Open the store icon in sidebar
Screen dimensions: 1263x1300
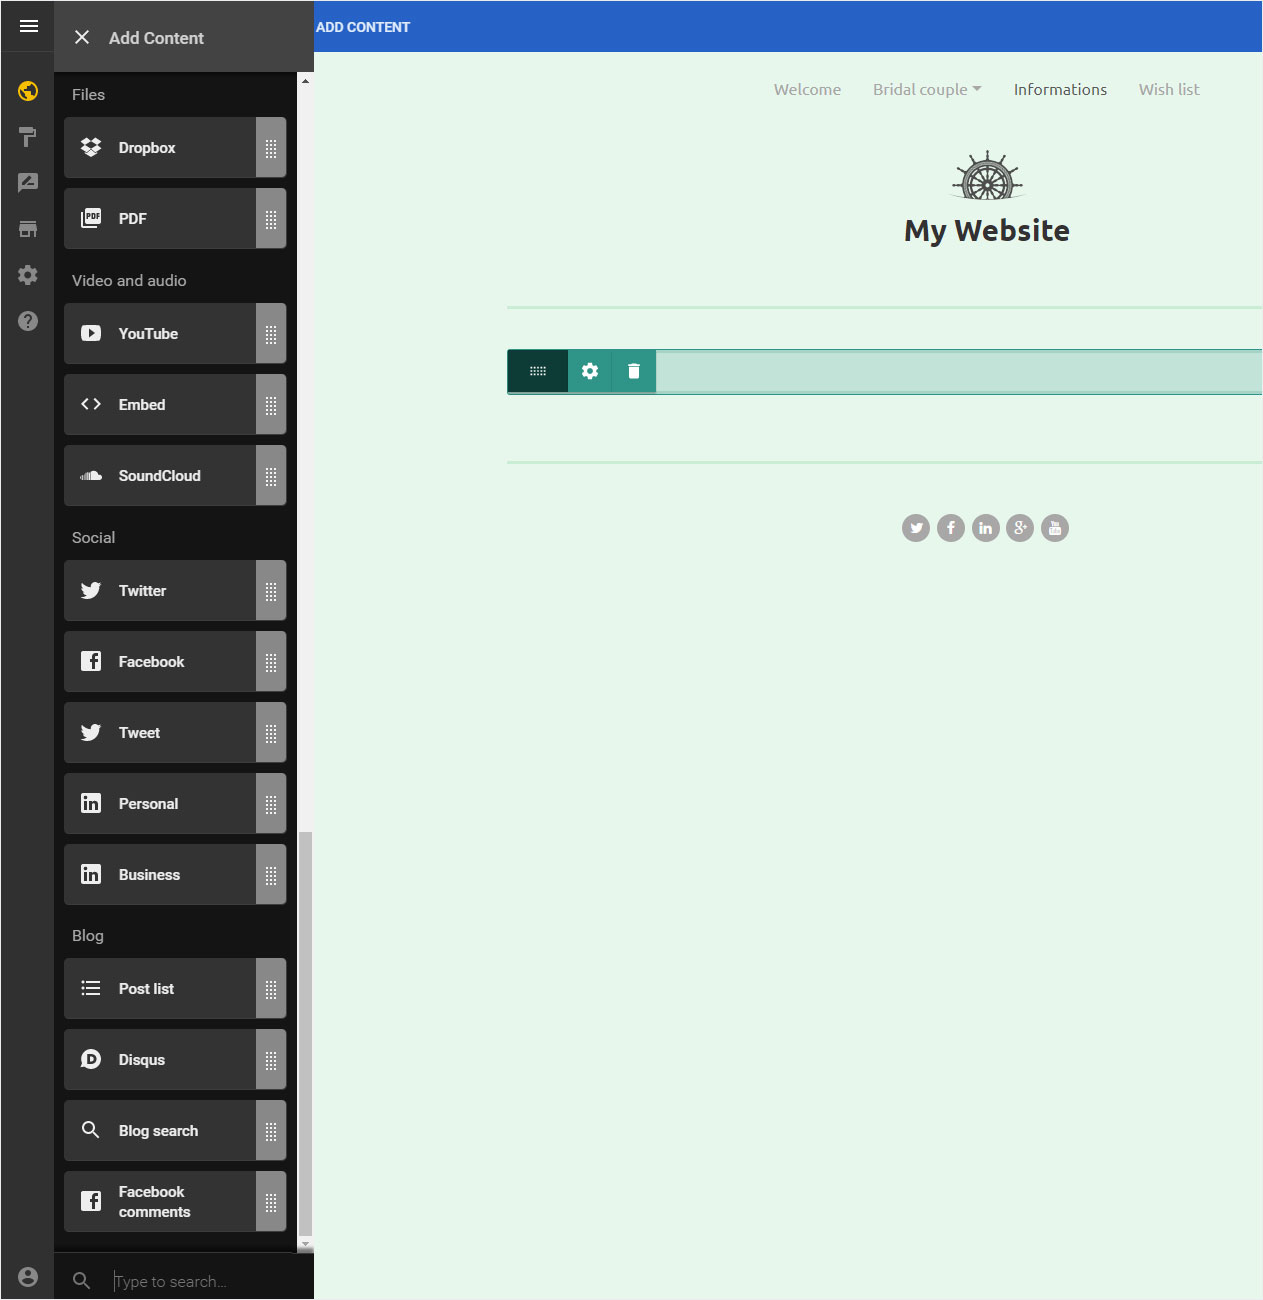point(28,229)
